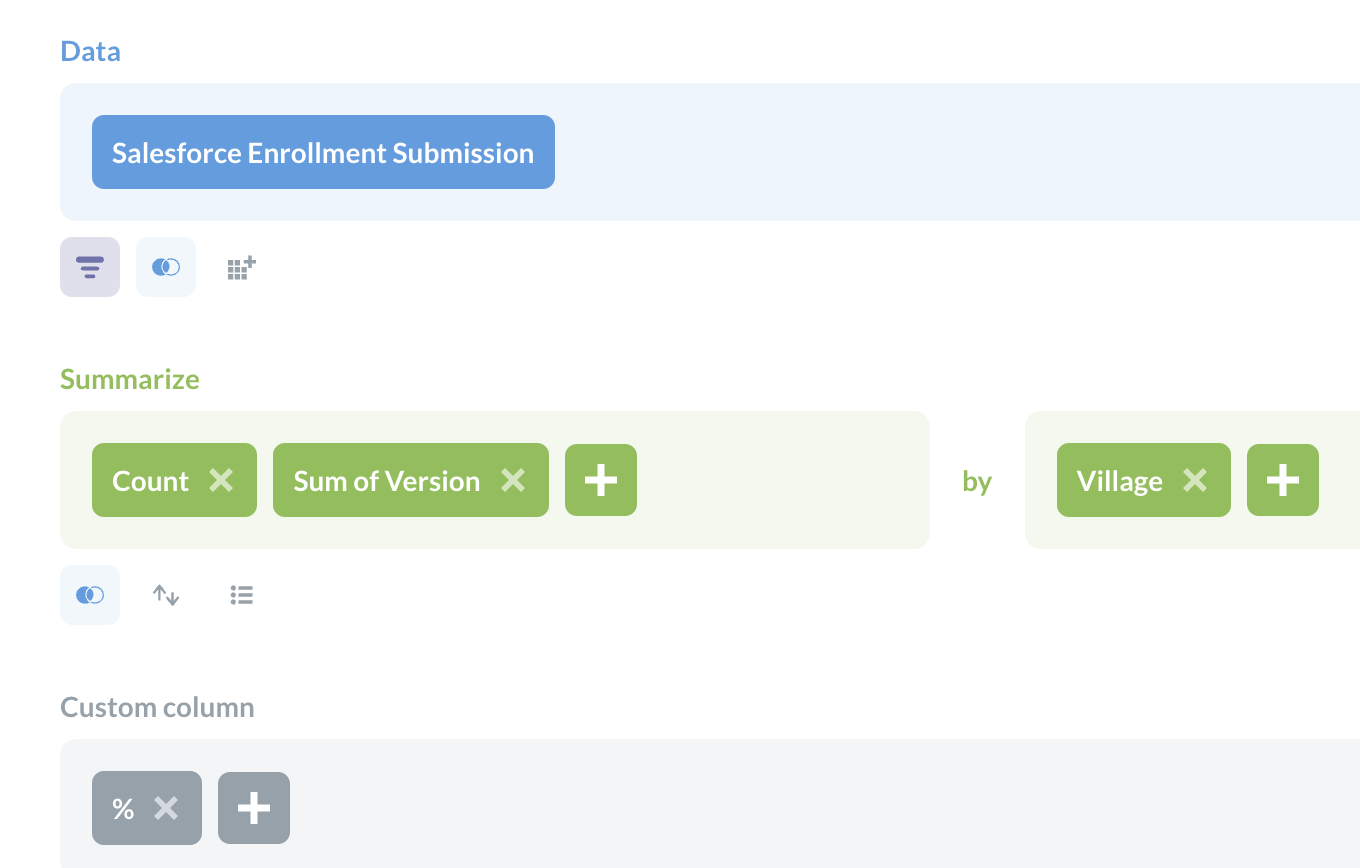Remove the Village grouping
The height and width of the screenshot is (868, 1360).
[x=1195, y=480]
